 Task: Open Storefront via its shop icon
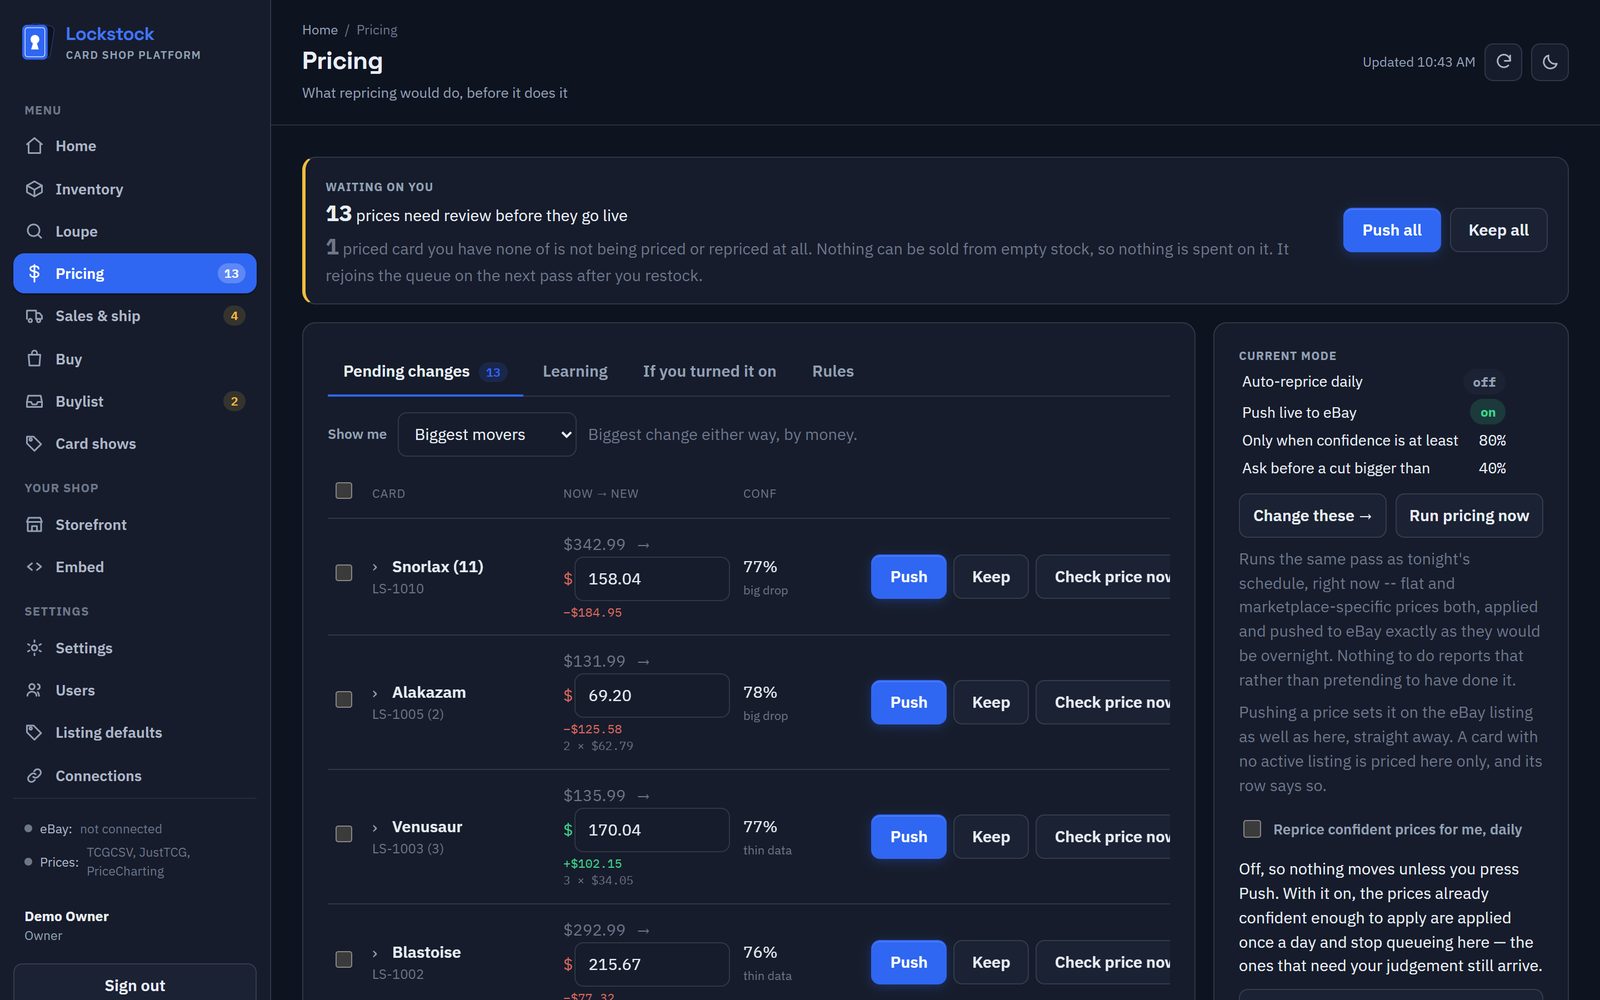point(34,525)
